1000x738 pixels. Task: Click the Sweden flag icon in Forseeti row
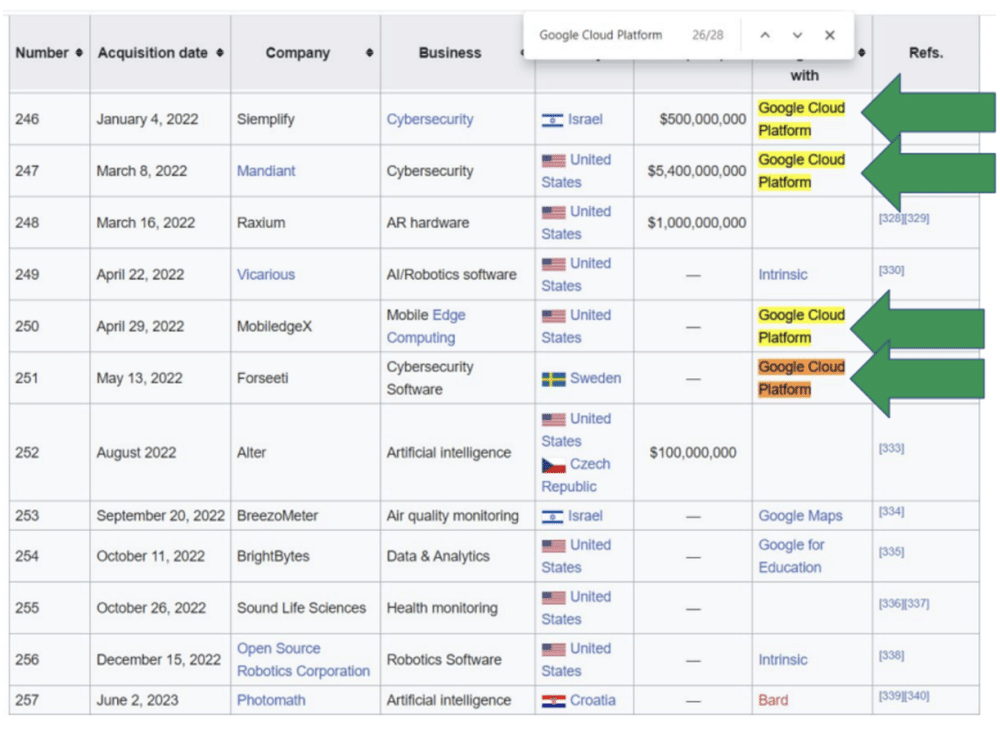[554, 378]
